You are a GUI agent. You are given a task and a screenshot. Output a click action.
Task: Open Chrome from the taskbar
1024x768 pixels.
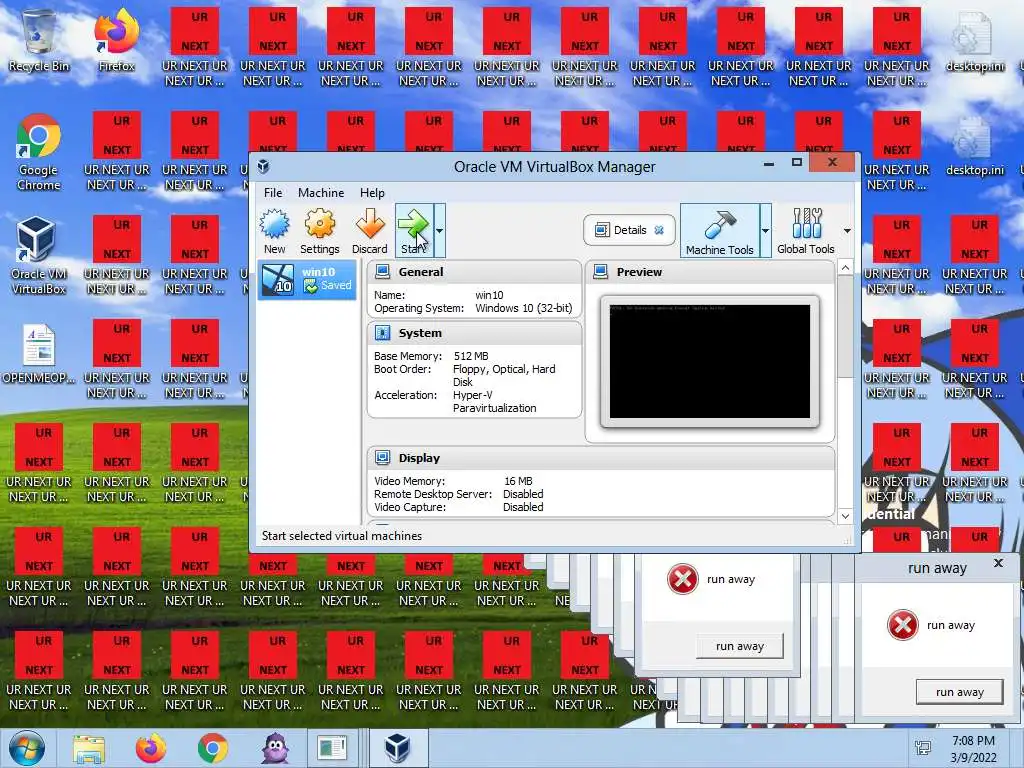(x=213, y=749)
